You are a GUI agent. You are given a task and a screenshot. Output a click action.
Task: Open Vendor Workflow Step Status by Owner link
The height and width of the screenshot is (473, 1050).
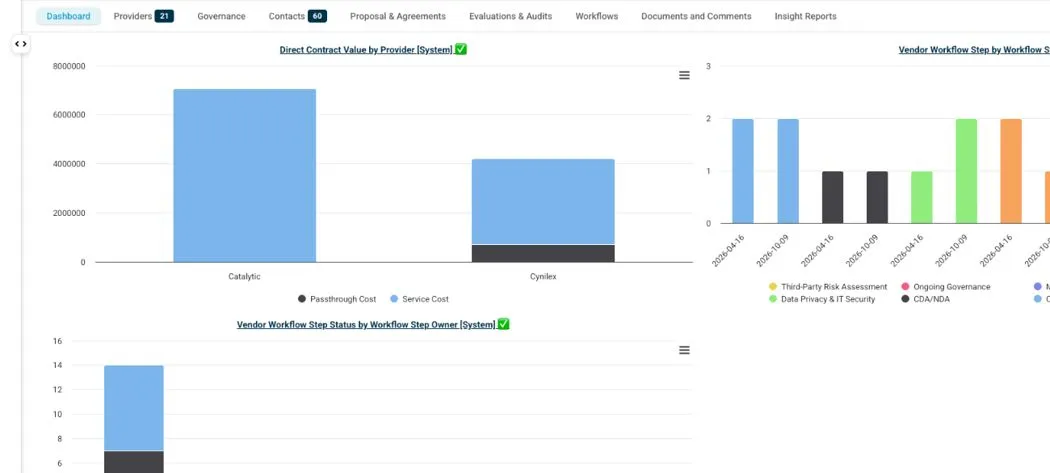tap(366, 324)
